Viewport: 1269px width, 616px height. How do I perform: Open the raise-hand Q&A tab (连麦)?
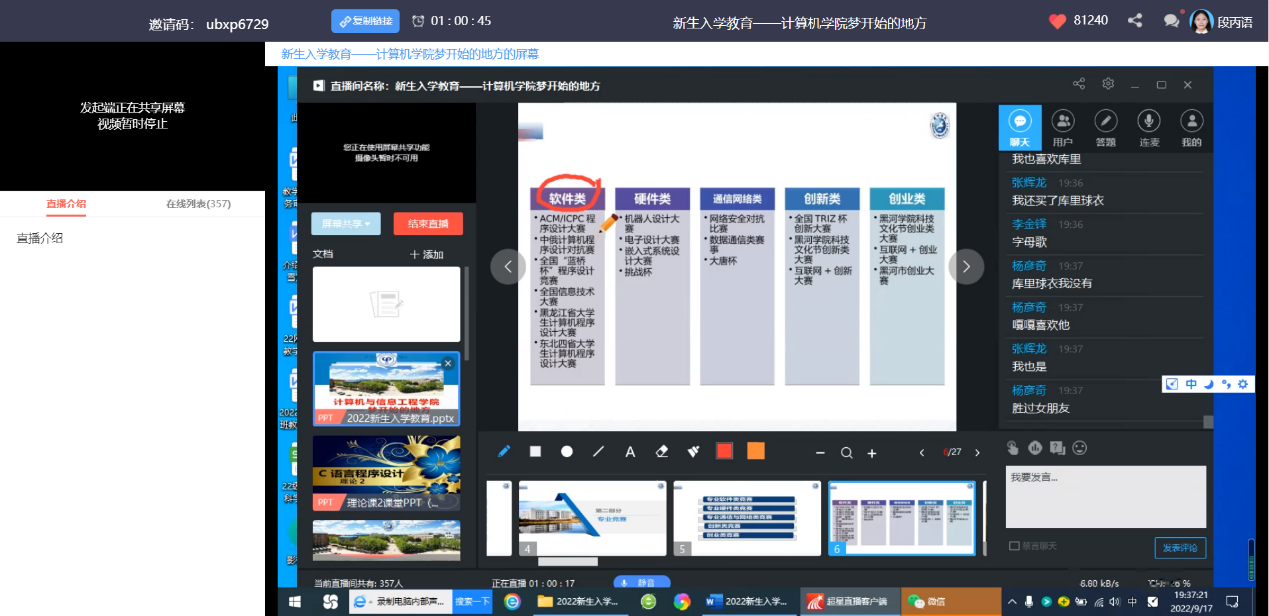point(1148,127)
